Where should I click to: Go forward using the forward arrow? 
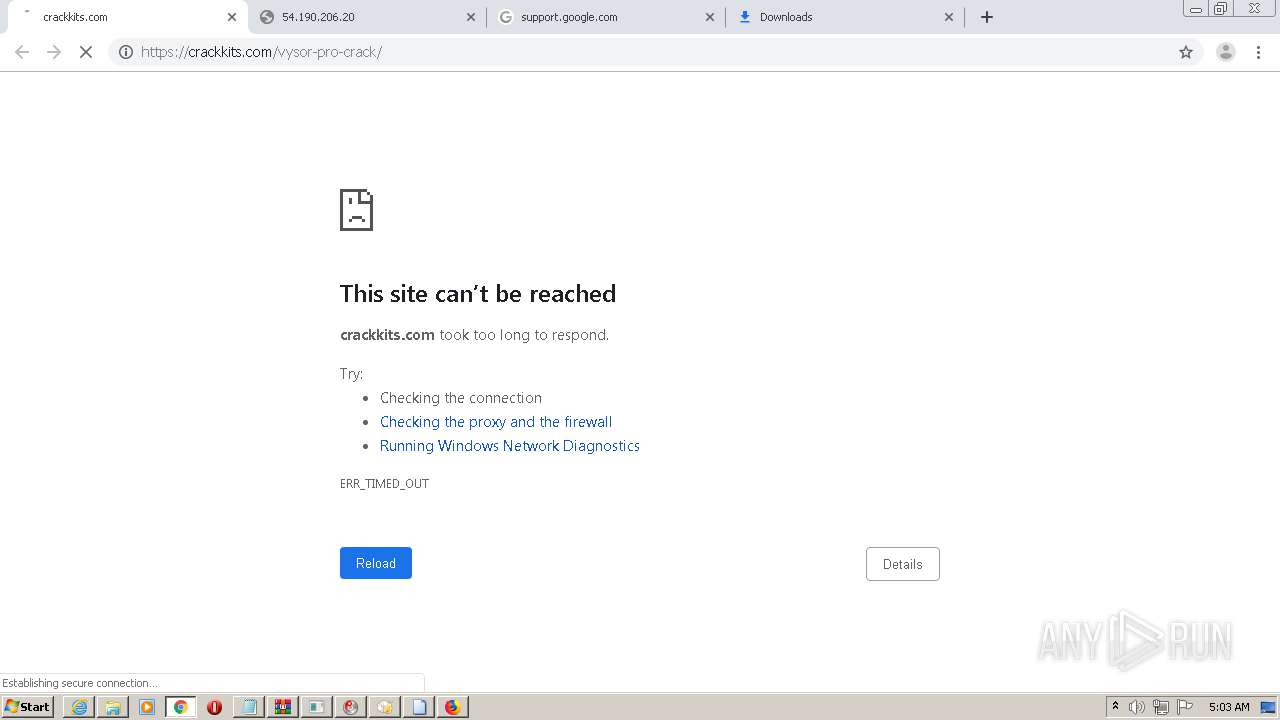54,52
